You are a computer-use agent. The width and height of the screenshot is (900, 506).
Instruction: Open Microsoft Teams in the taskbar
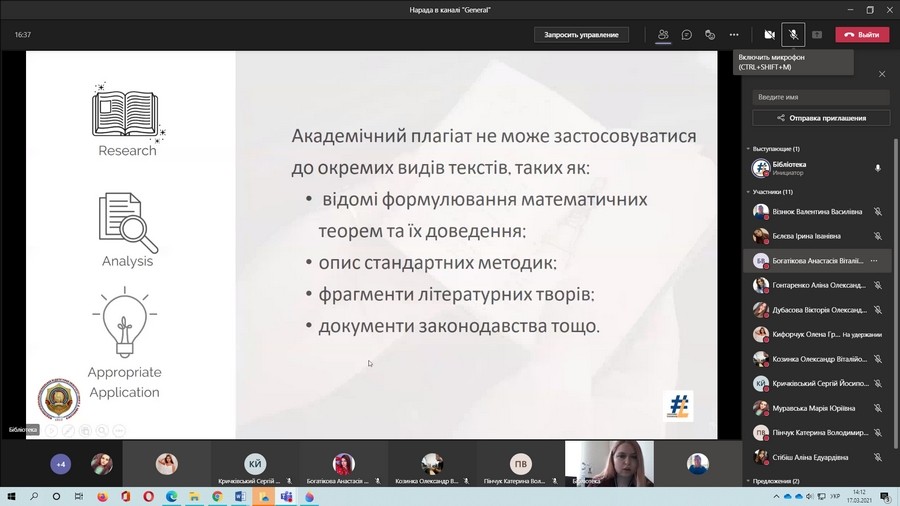pyautogui.click(x=287, y=496)
